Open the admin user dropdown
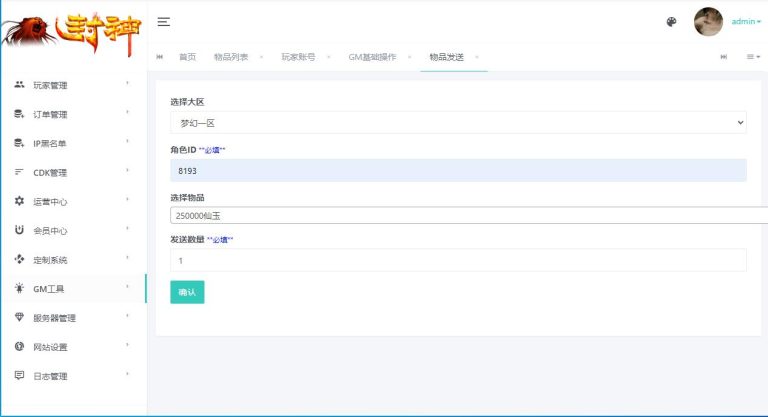Viewport: 768px width, 417px height. (746, 22)
